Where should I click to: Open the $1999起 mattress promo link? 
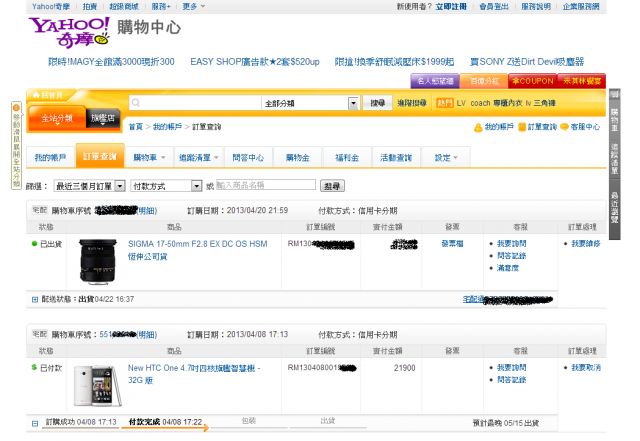394,62
